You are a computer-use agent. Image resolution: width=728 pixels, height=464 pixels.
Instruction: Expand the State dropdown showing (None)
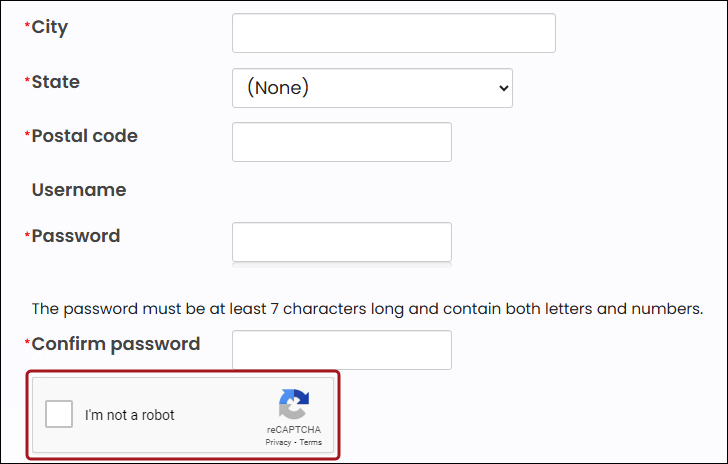pos(372,88)
